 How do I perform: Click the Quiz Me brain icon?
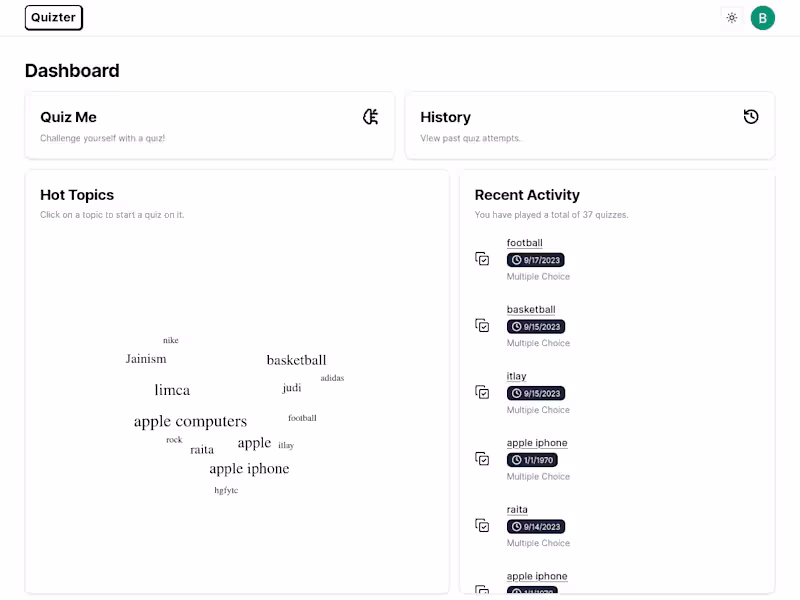coord(370,117)
